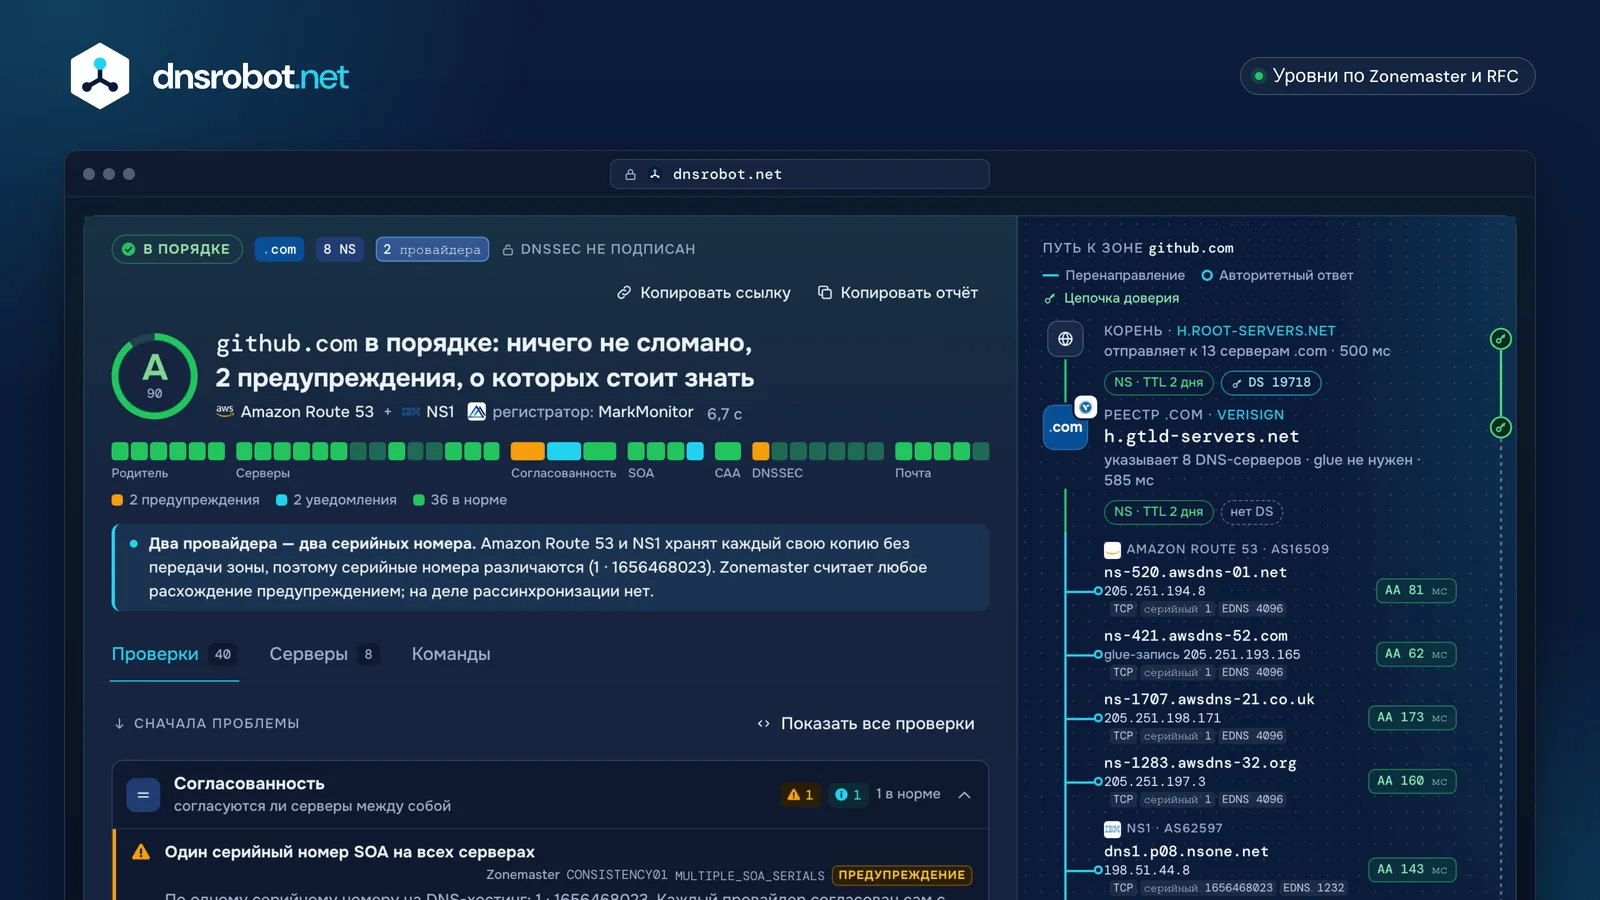This screenshot has height=900, width=1600.
Task: Click the sort arrow beside СНАЧАЛА ПРОБЛЕМЫ
Action: pyautogui.click(x=120, y=723)
